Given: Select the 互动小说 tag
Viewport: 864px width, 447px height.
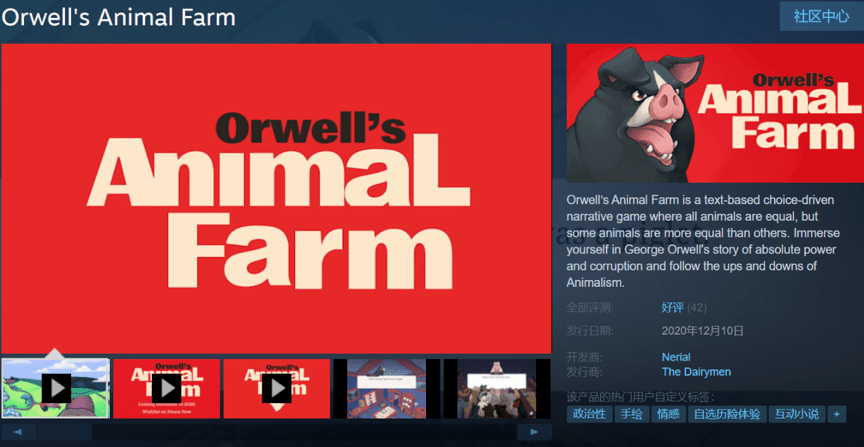Looking at the screenshot, I should coord(797,414).
